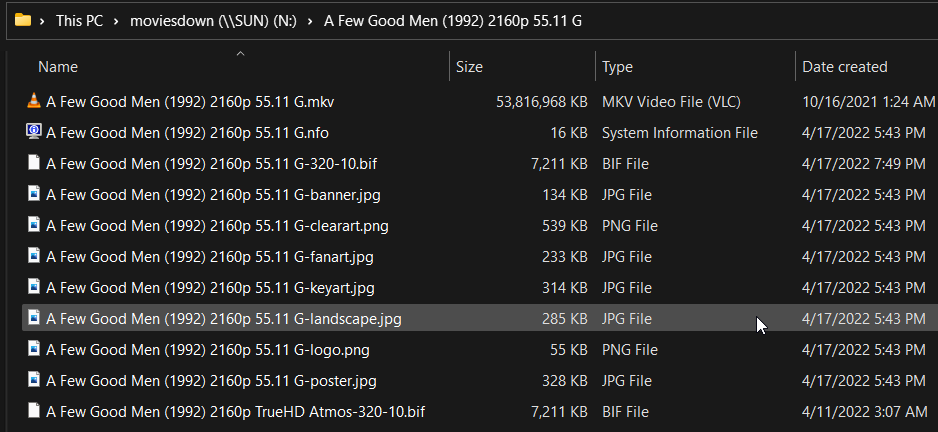This screenshot has width=938, height=432.
Task: Sort files by the Type column header
Action: pos(617,67)
